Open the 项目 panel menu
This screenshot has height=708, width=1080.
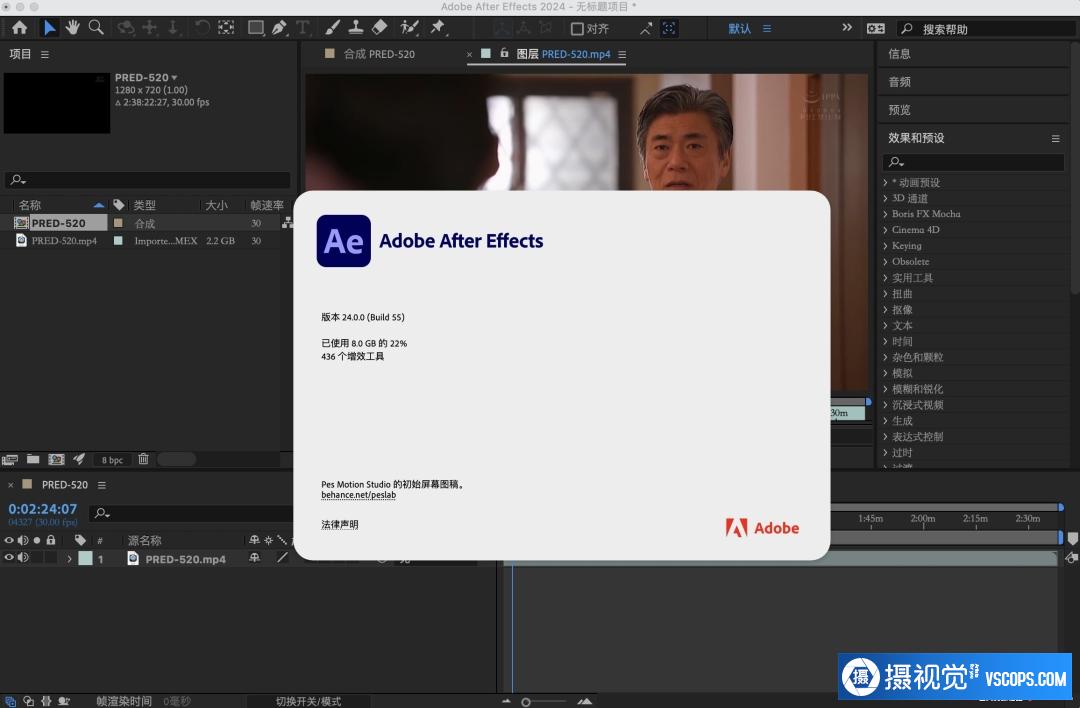point(45,54)
